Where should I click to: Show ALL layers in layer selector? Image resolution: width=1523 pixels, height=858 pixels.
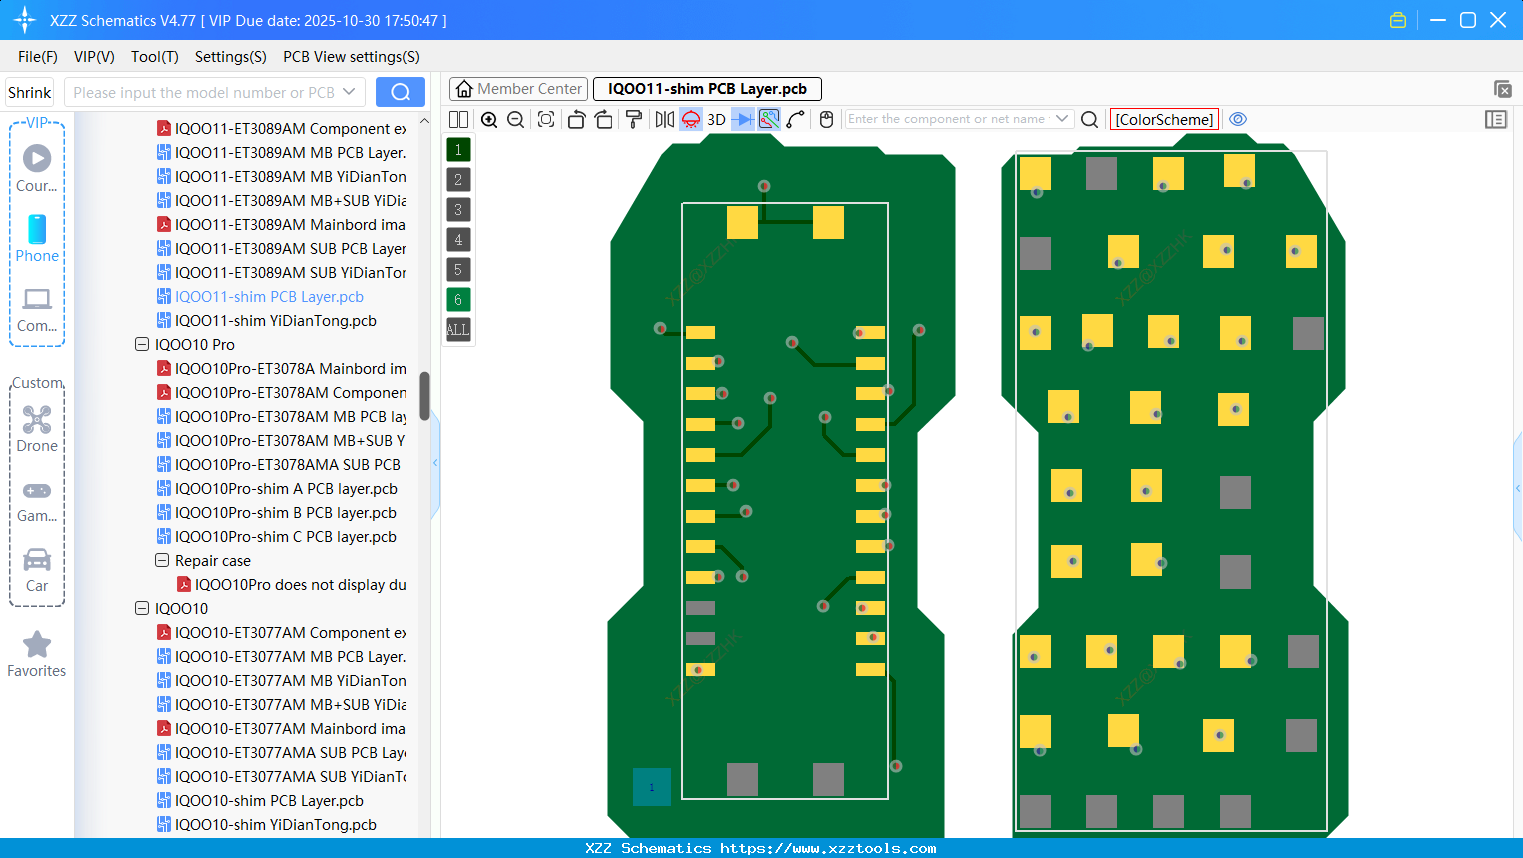click(x=458, y=330)
